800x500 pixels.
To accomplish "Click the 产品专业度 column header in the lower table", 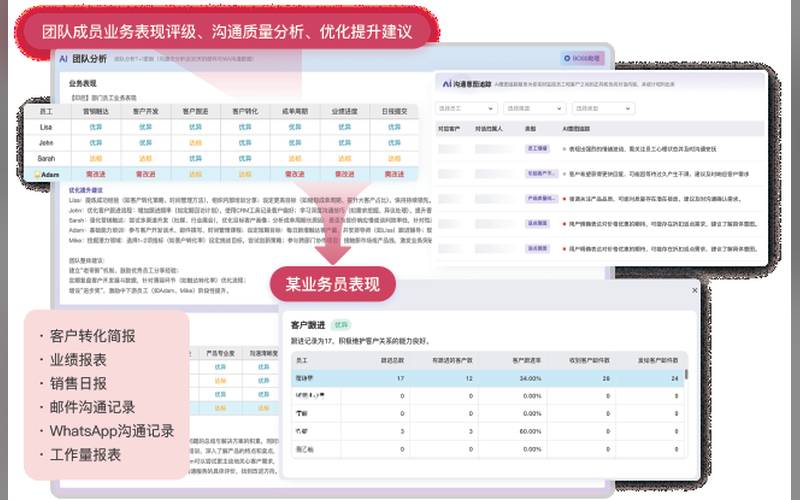I will [220, 353].
